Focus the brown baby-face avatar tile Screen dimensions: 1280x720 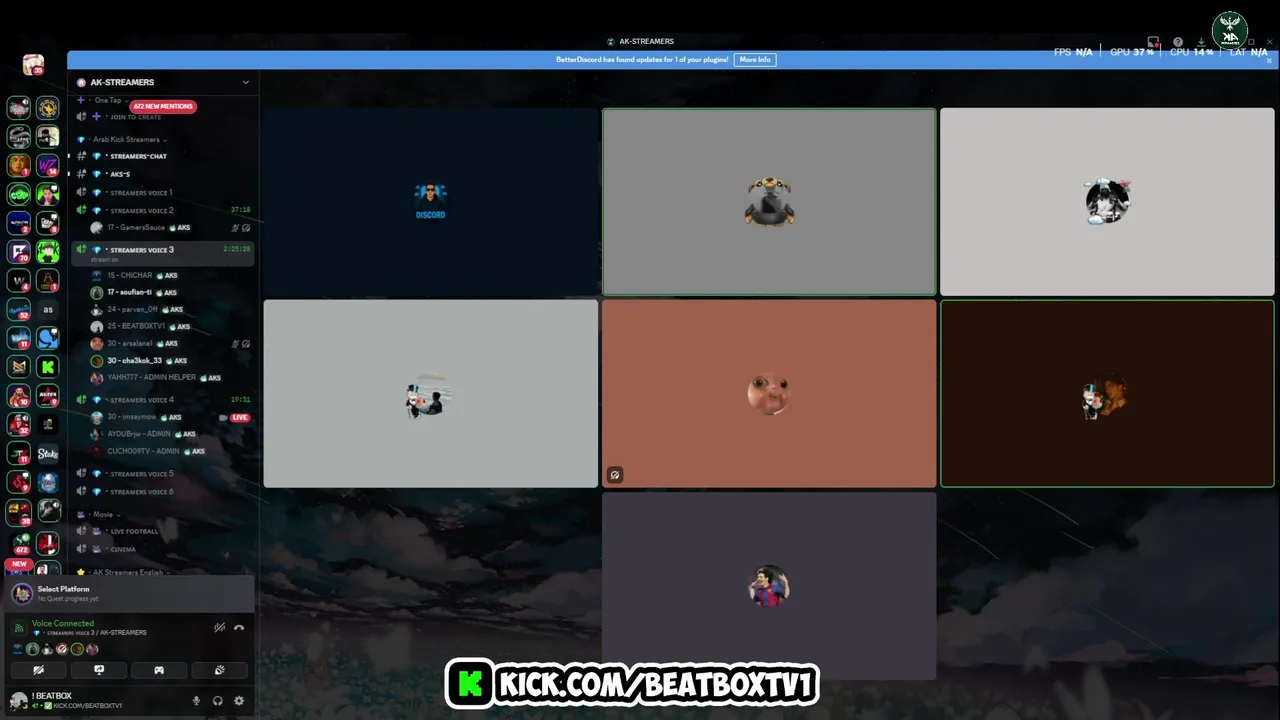click(x=769, y=394)
